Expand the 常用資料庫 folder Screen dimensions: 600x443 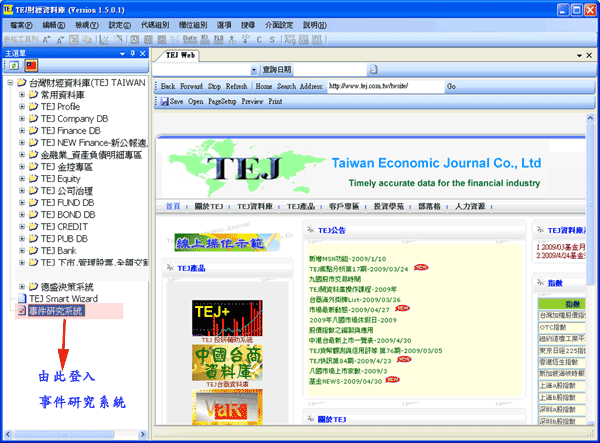[22, 94]
